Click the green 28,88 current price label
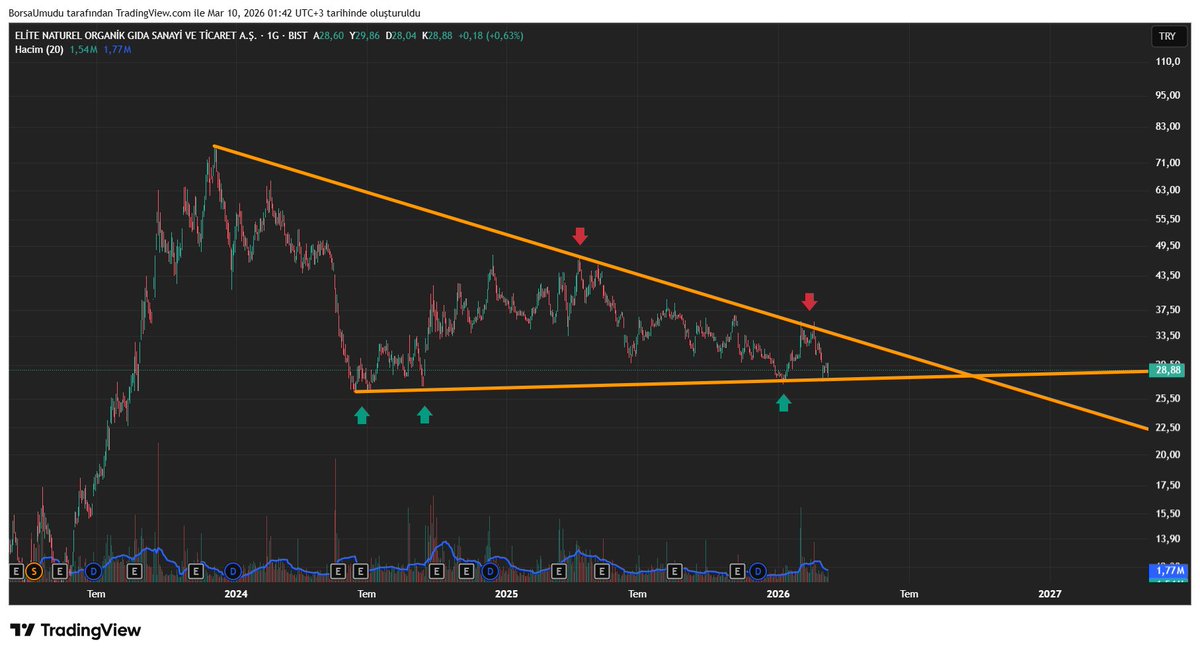Image resolution: width=1200 pixels, height=655 pixels. pyautogui.click(x=1167, y=370)
